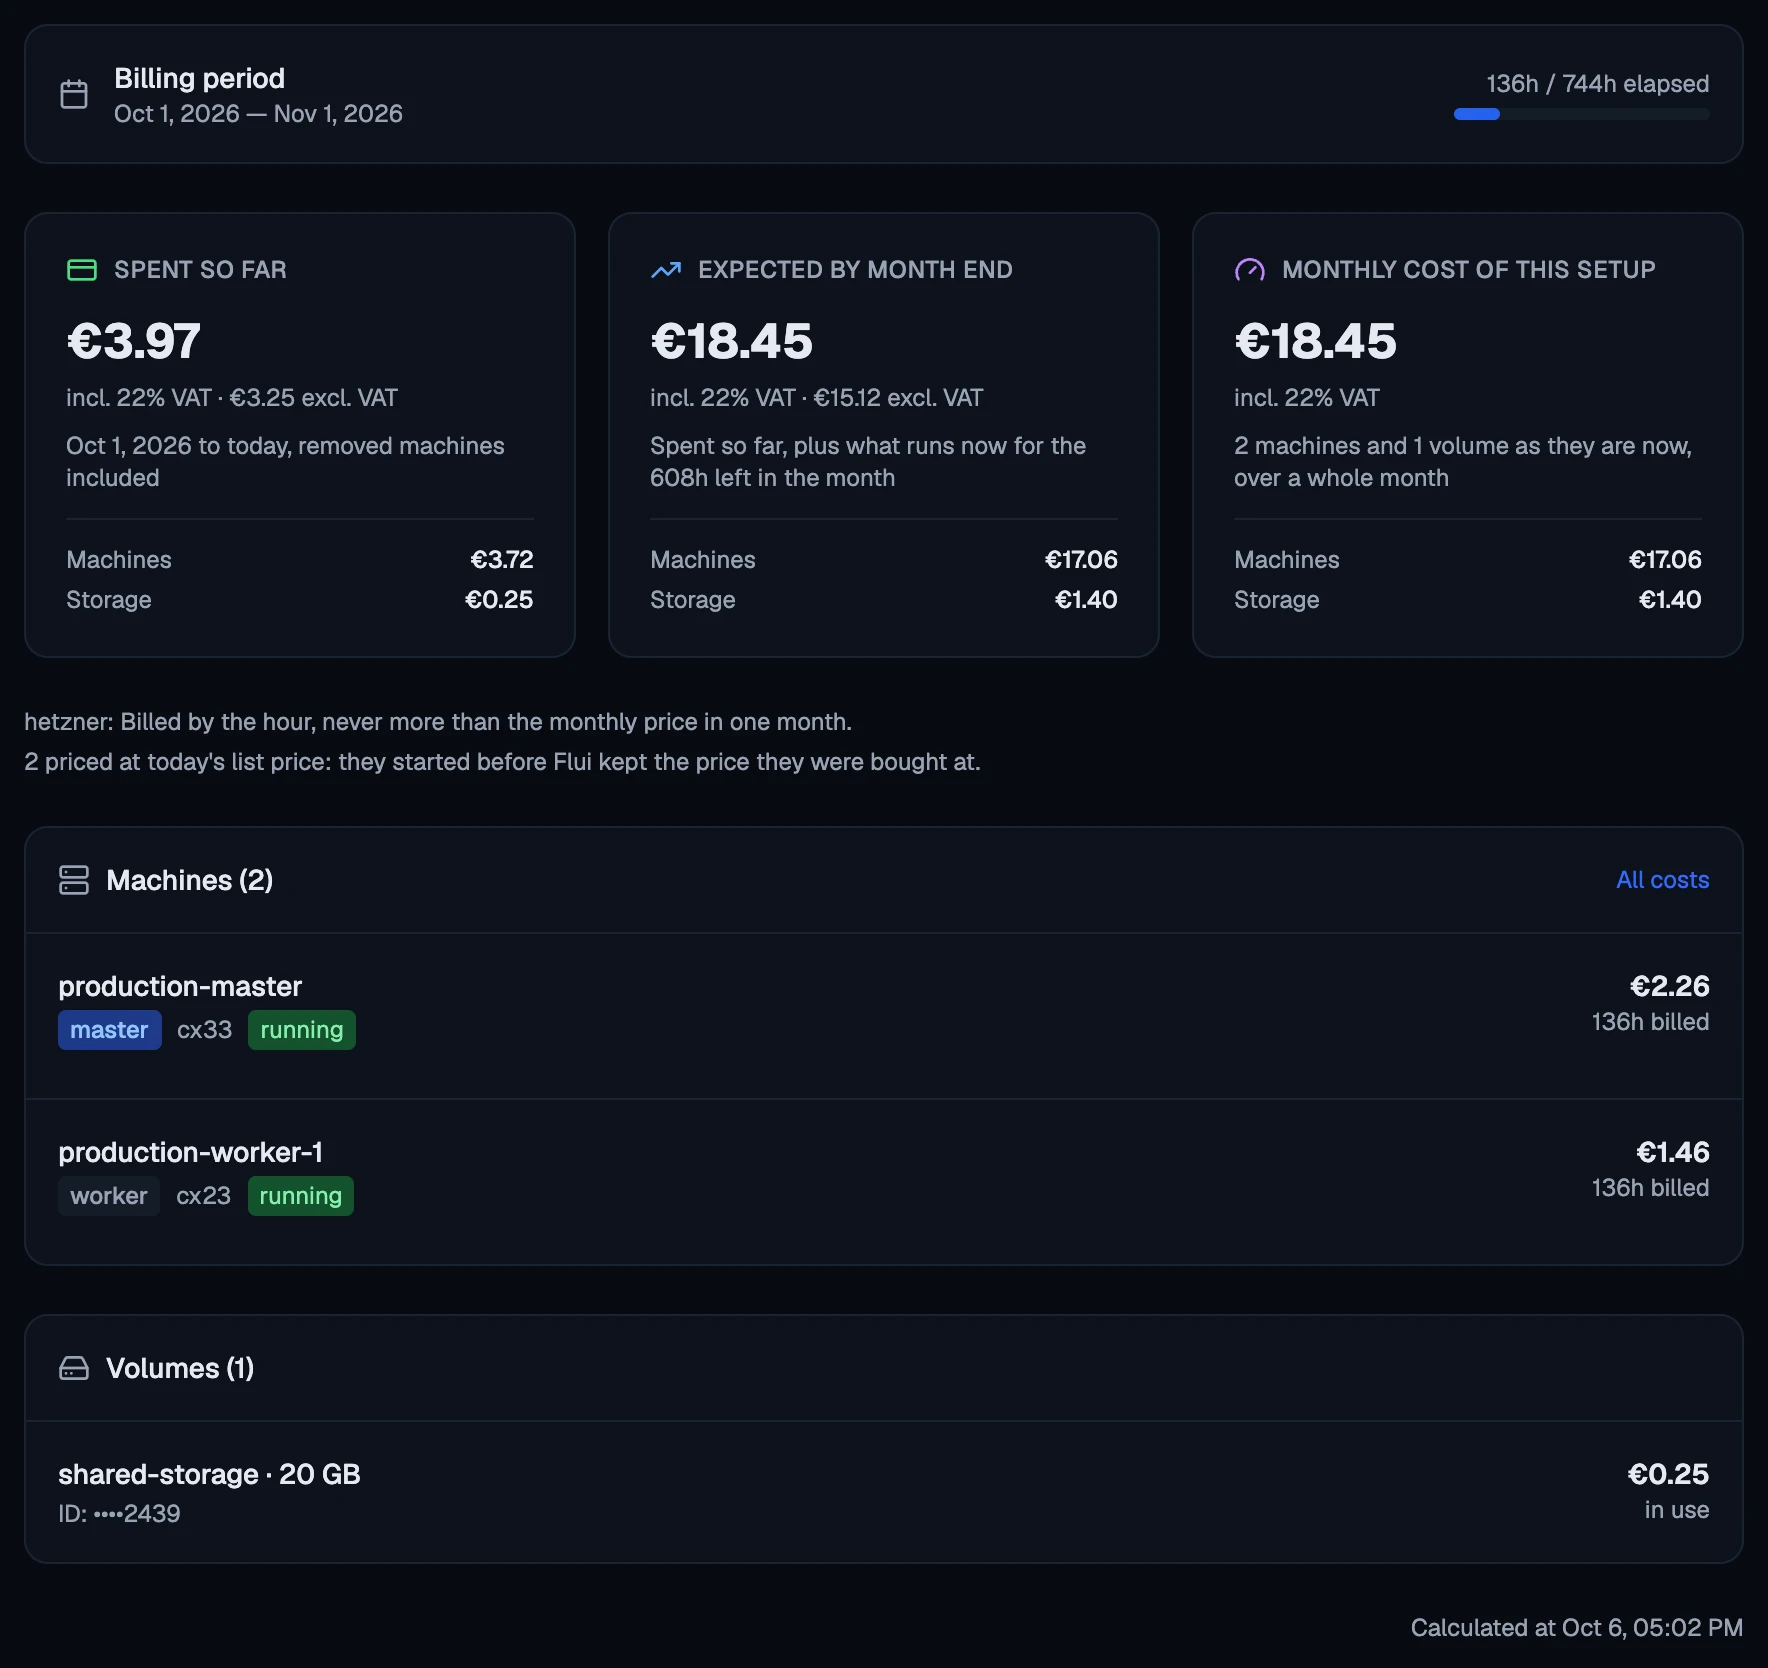
Task: Click the Machines €3.72 value in Spent So Far
Action: (501, 560)
